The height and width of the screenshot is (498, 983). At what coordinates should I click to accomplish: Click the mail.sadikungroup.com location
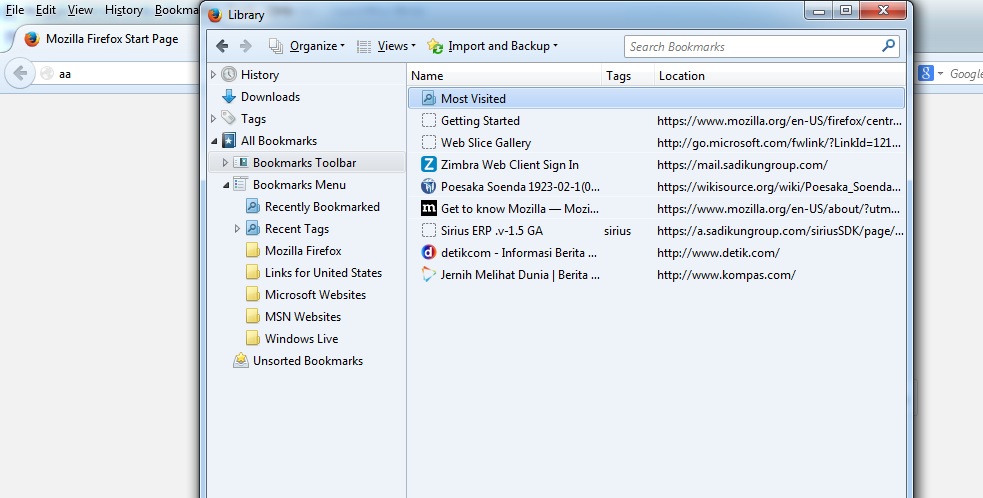[742, 165]
